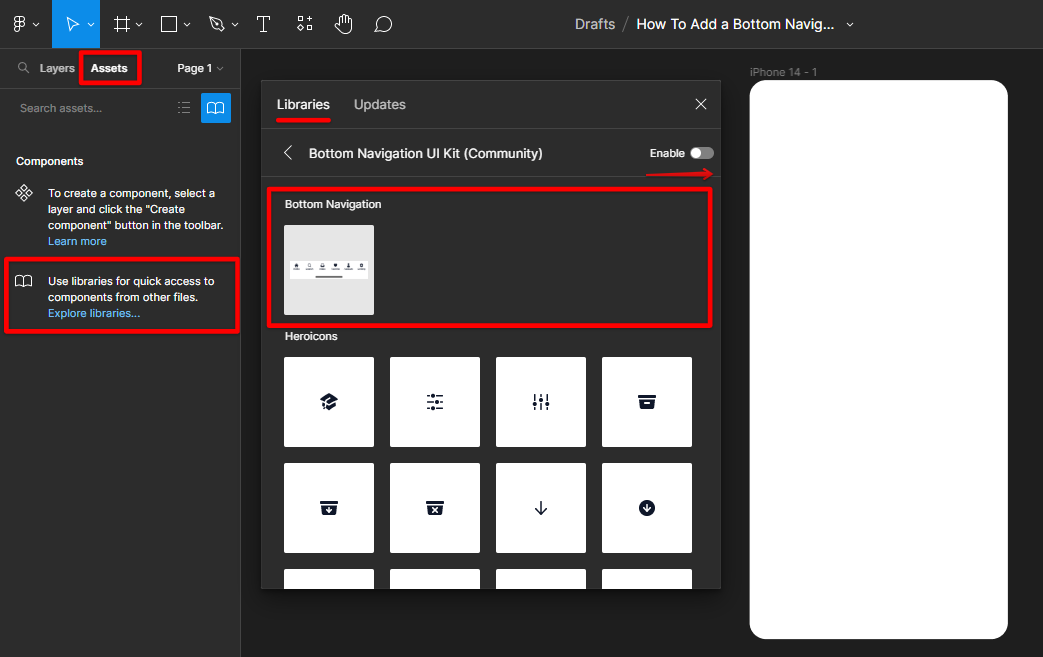Click the Learn more link
Viewport: 1043px width, 657px height.
pos(77,241)
